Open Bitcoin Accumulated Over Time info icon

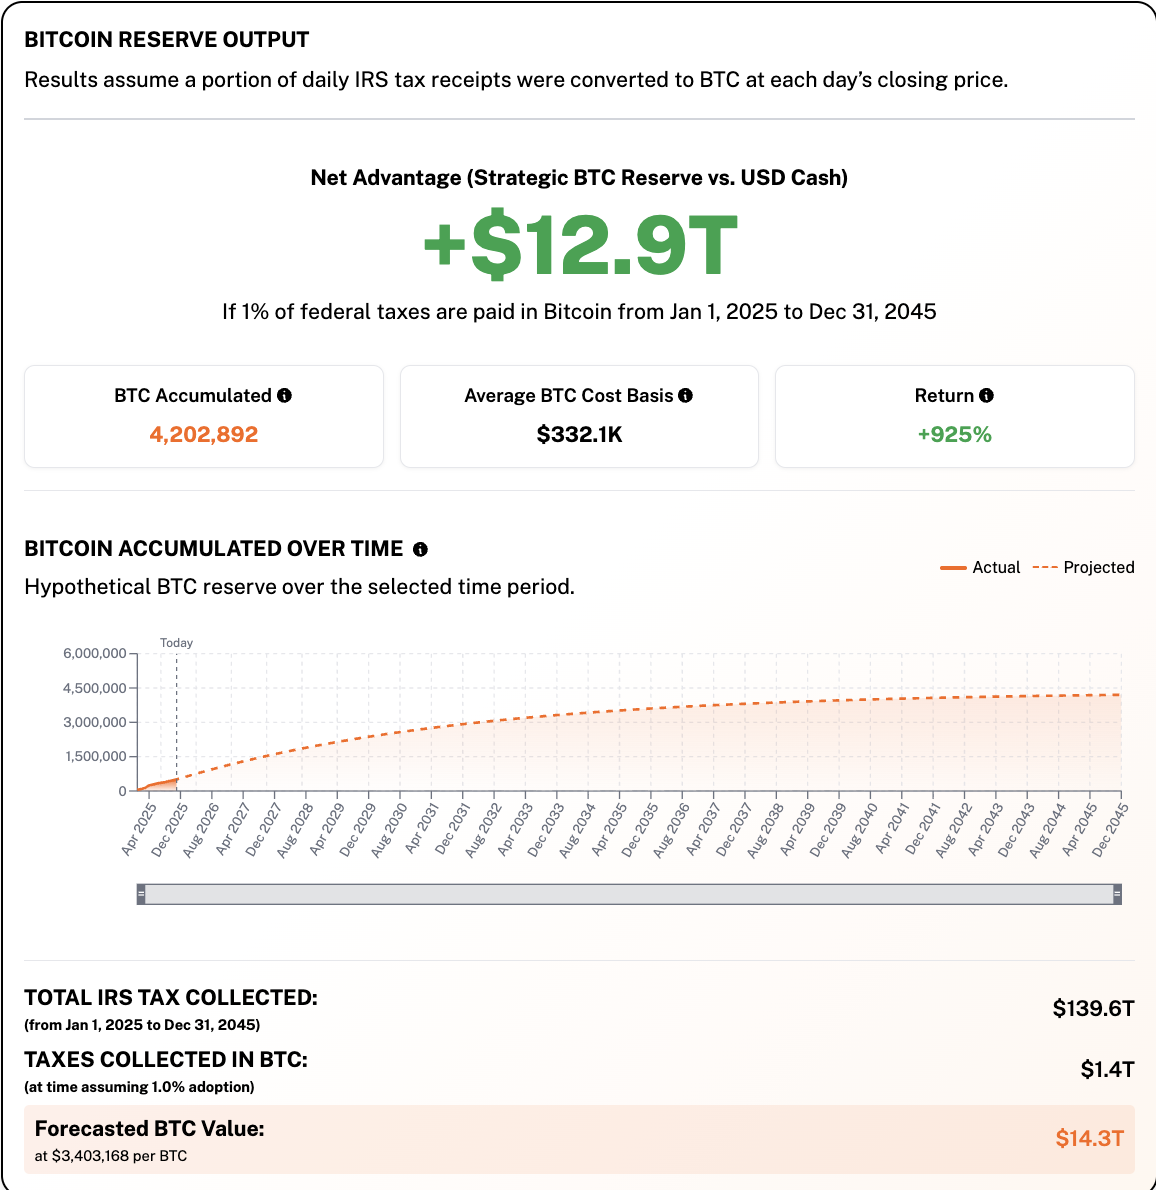click(x=420, y=548)
